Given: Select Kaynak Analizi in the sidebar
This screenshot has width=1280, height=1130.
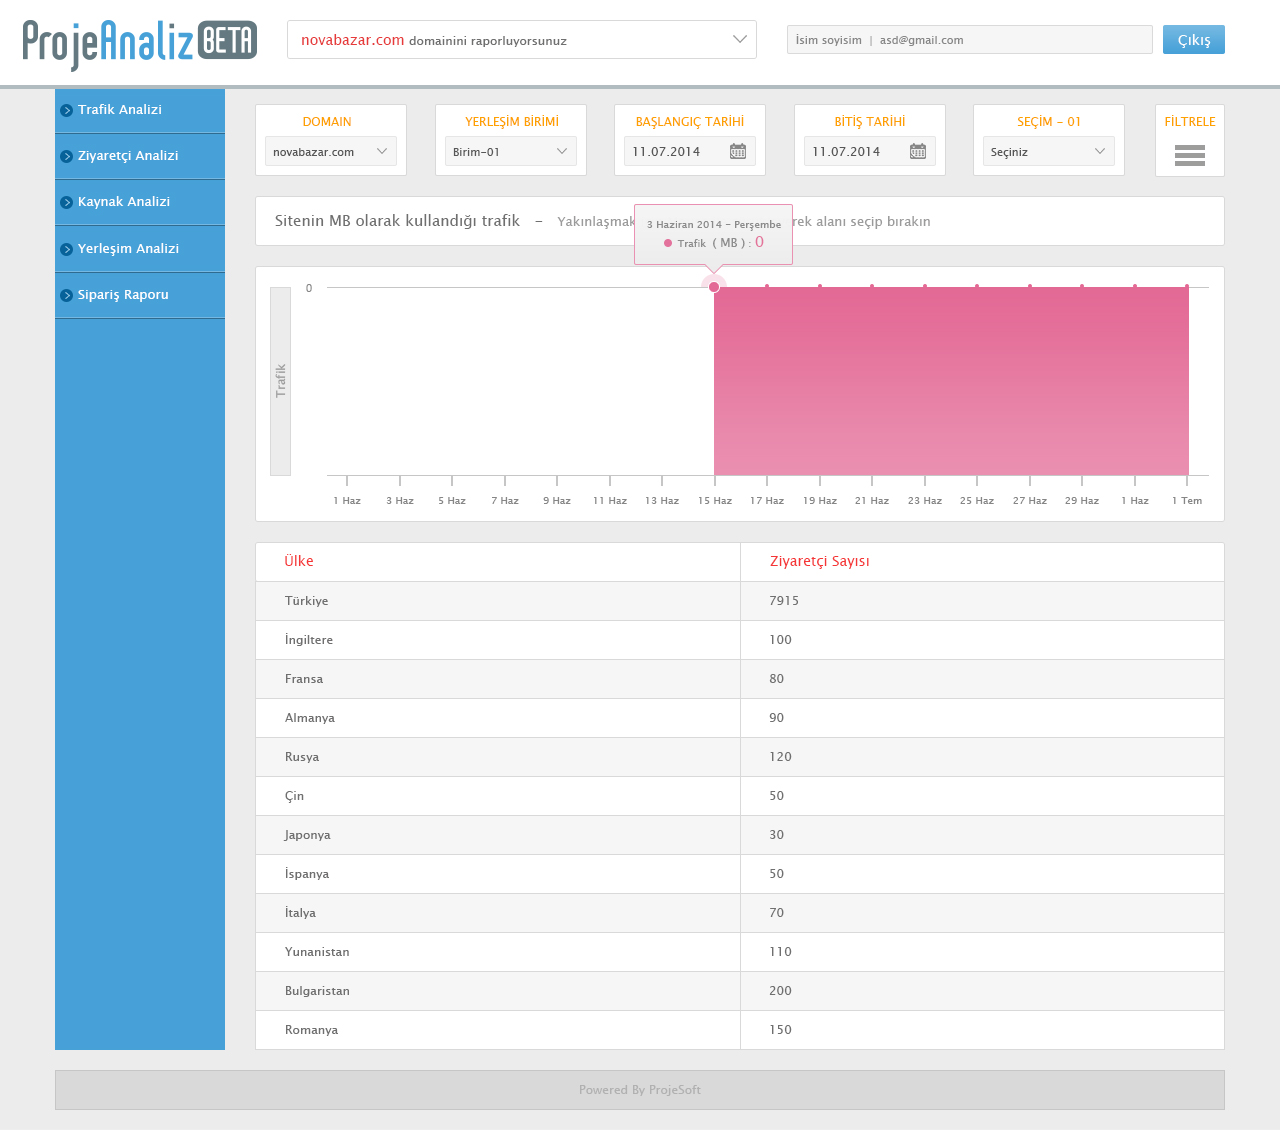Looking at the screenshot, I should pyautogui.click(x=124, y=202).
